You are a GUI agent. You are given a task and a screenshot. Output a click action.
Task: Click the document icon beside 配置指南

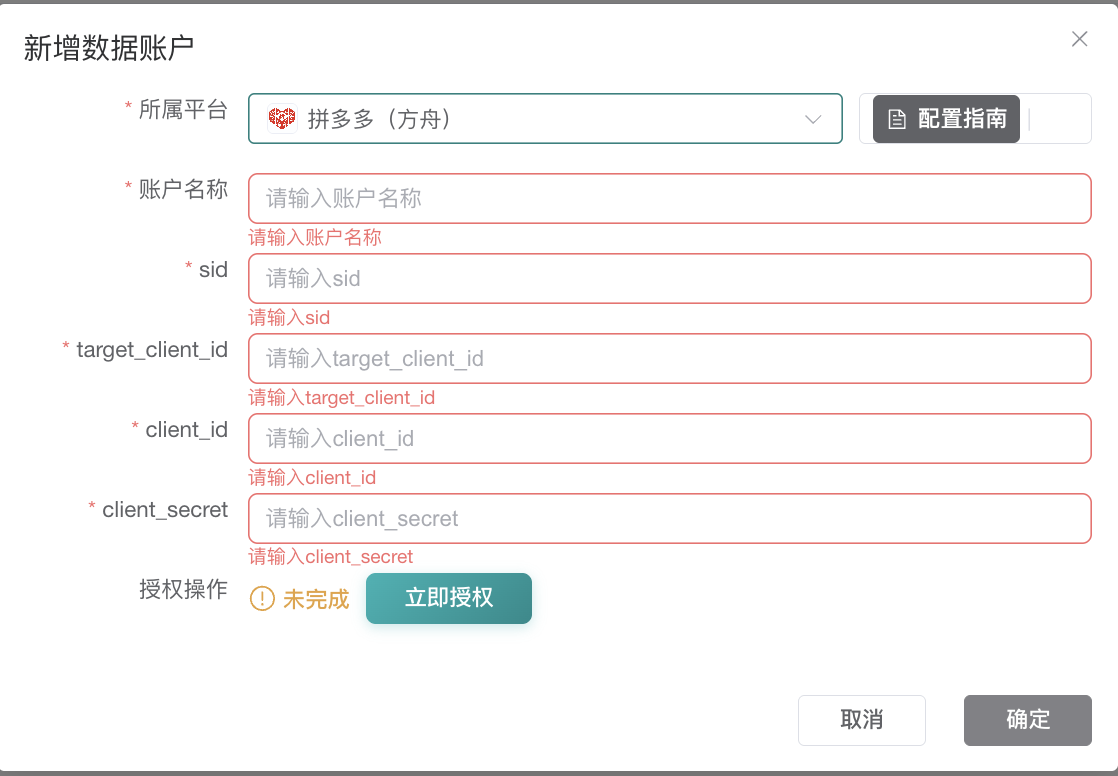[897, 120]
